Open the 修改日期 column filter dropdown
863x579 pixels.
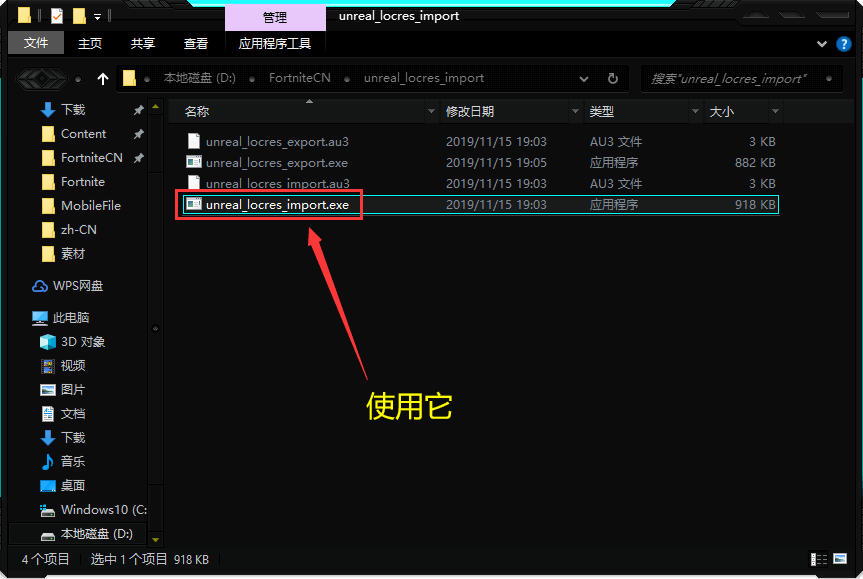[575, 112]
